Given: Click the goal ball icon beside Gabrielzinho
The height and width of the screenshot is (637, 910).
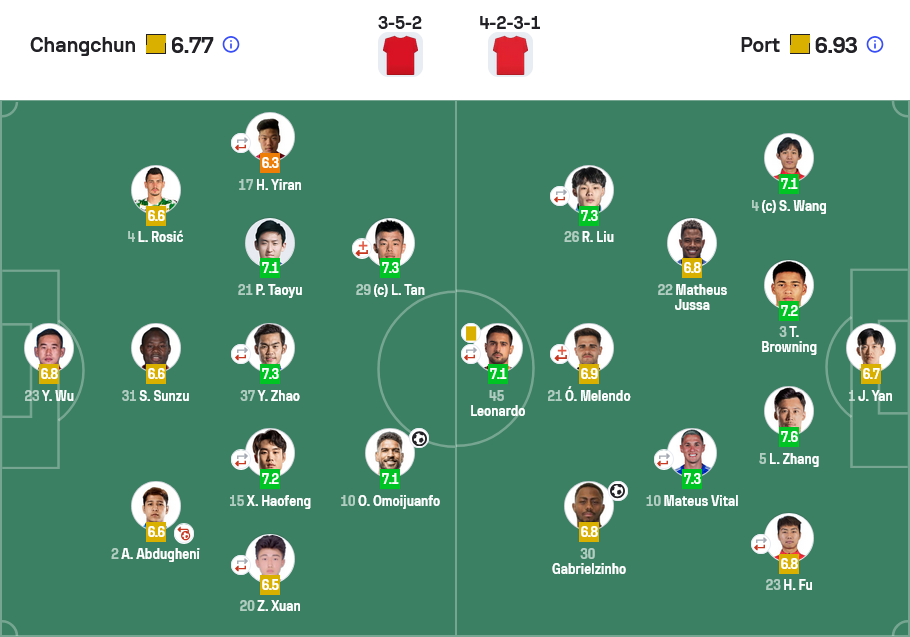Looking at the screenshot, I should [x=618, y=491].
